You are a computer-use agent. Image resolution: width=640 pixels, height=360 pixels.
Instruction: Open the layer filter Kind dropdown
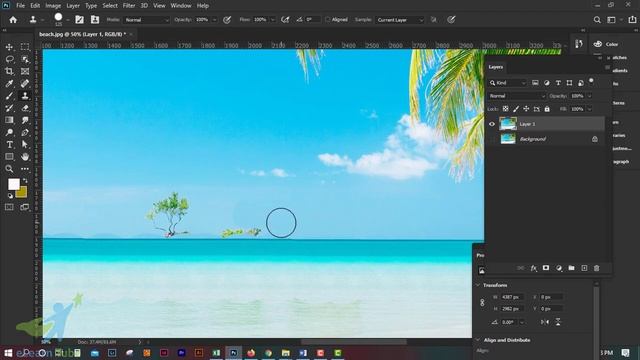click(508, 83)
